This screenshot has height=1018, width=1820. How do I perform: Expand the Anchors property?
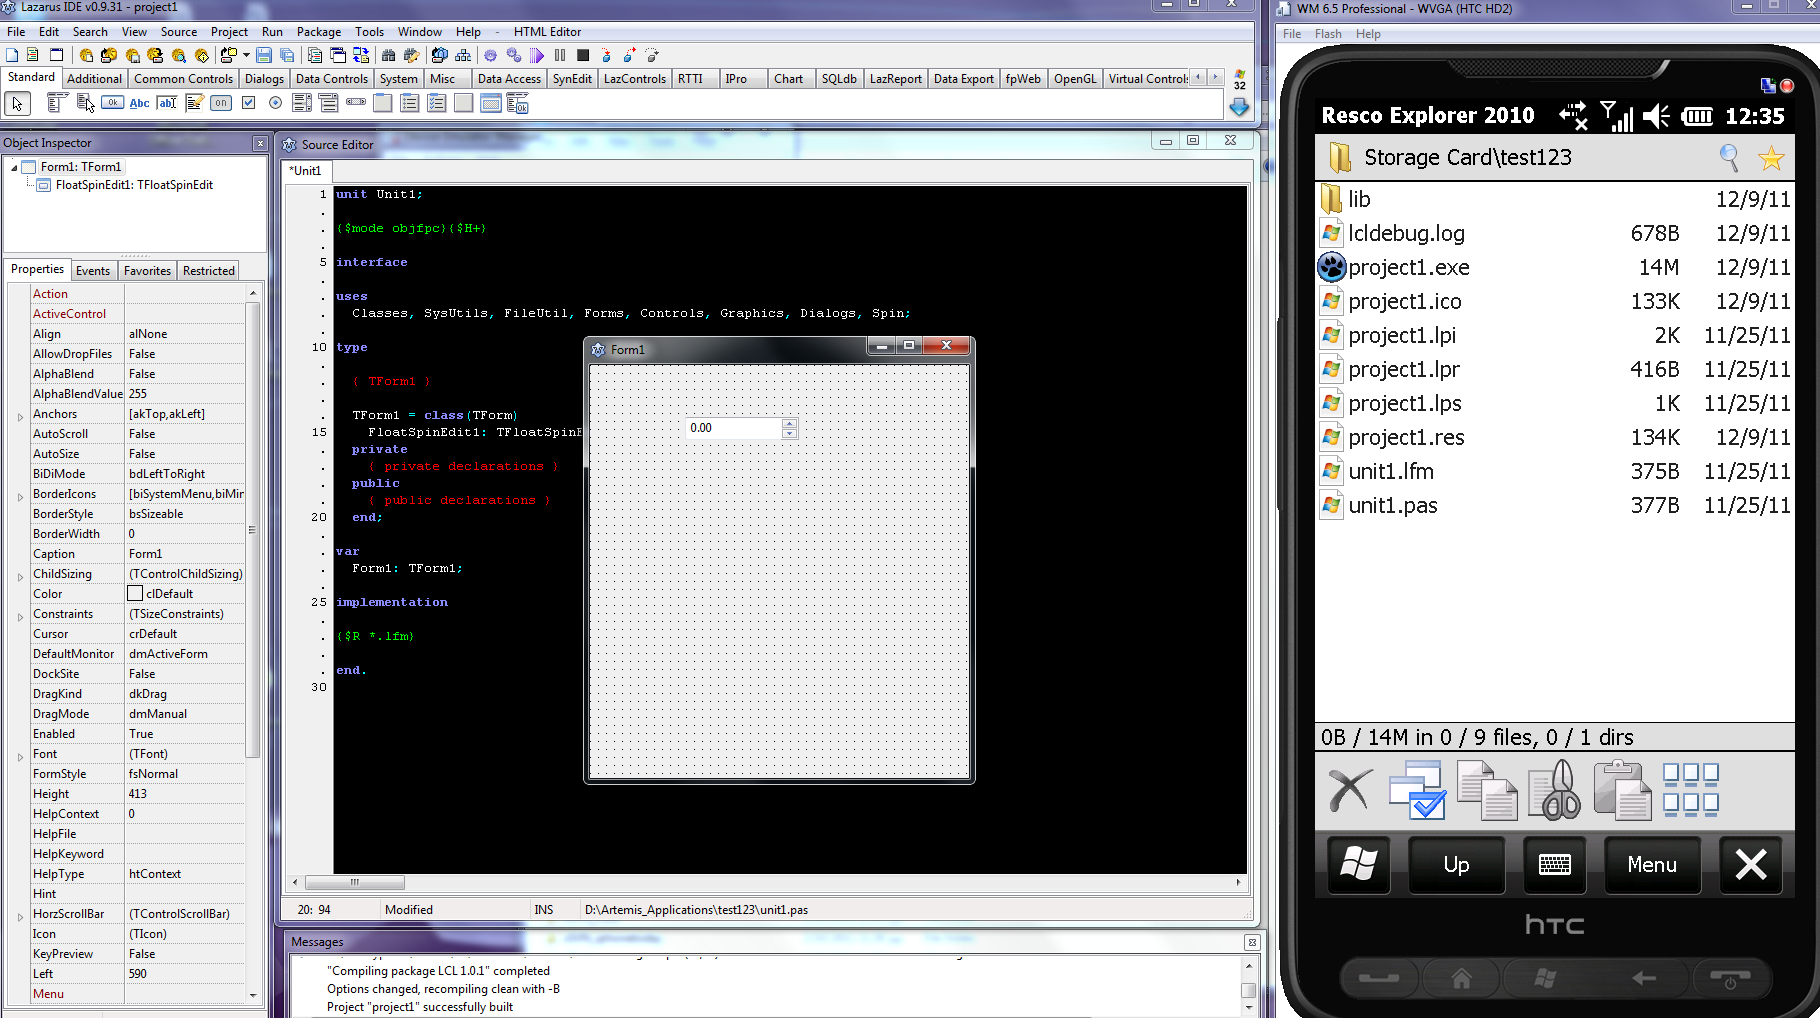tap(20, 416)
